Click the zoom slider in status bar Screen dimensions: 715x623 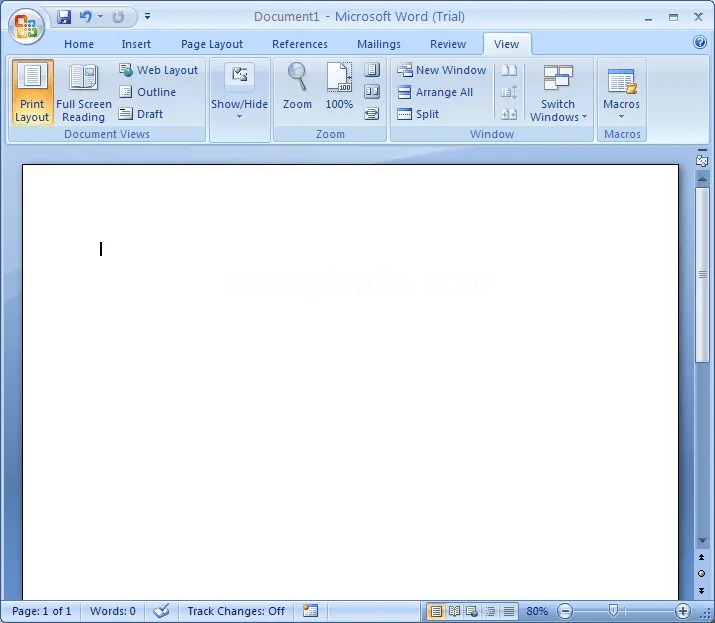(613, 611)
